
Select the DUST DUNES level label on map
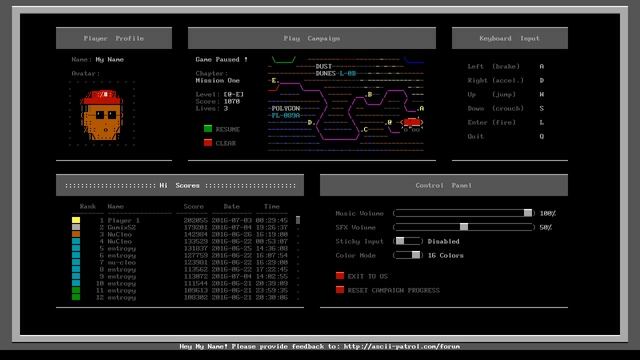(336, 70)
